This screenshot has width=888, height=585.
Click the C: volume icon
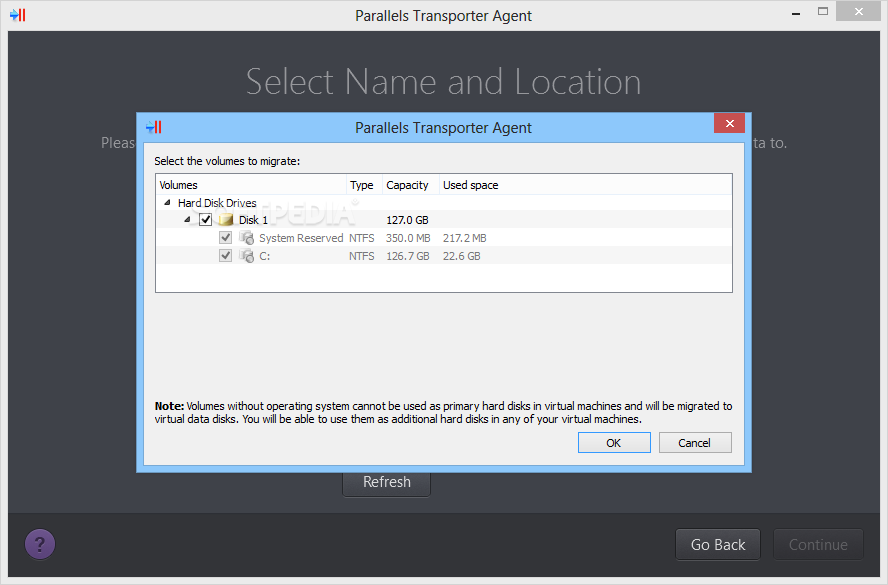tap(246, 256)
